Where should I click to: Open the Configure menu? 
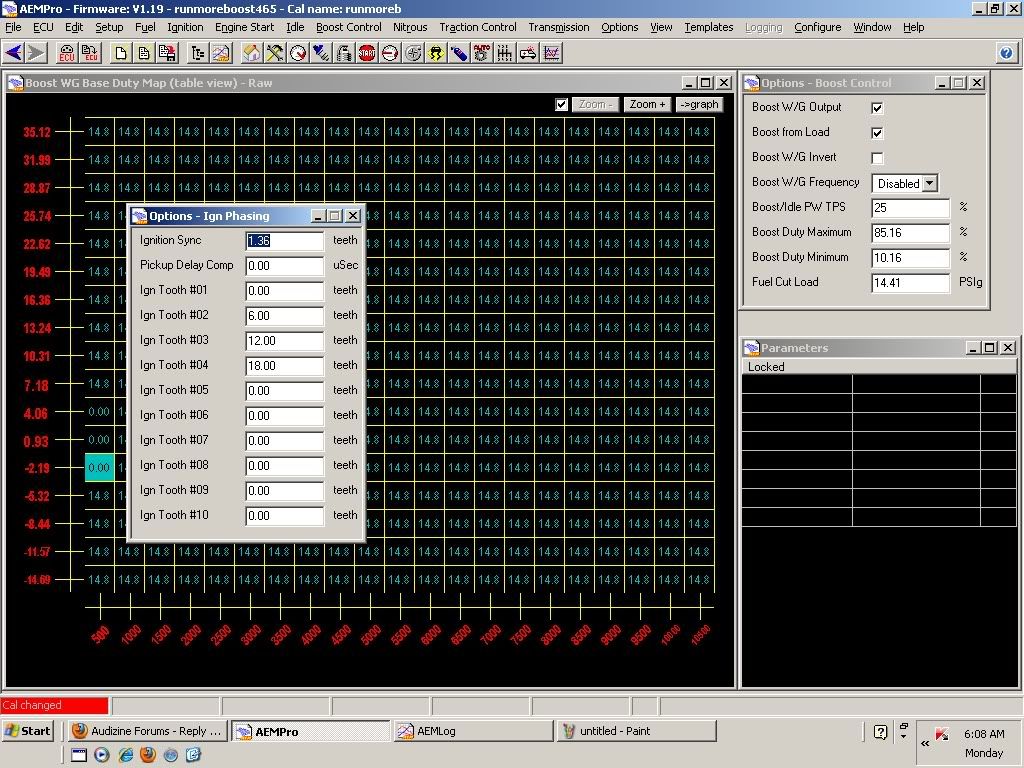click(x=818, y=27)
